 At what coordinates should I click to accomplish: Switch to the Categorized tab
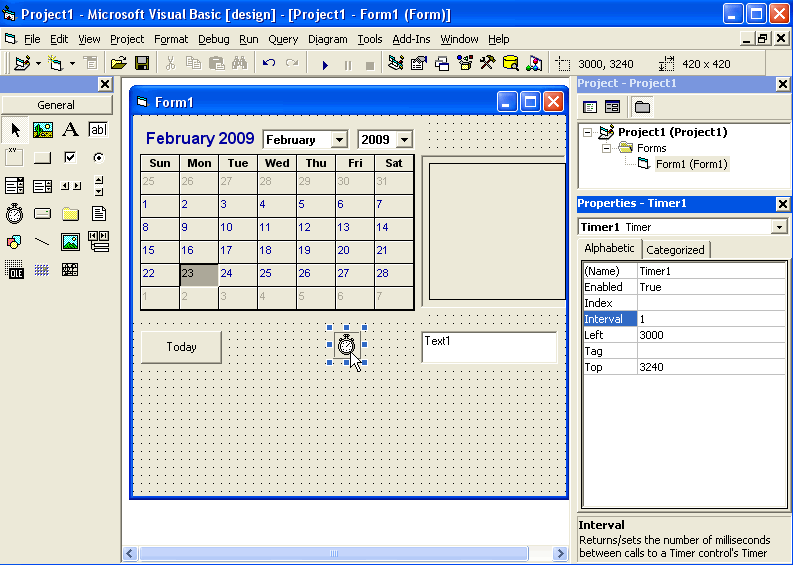point(675,250)
